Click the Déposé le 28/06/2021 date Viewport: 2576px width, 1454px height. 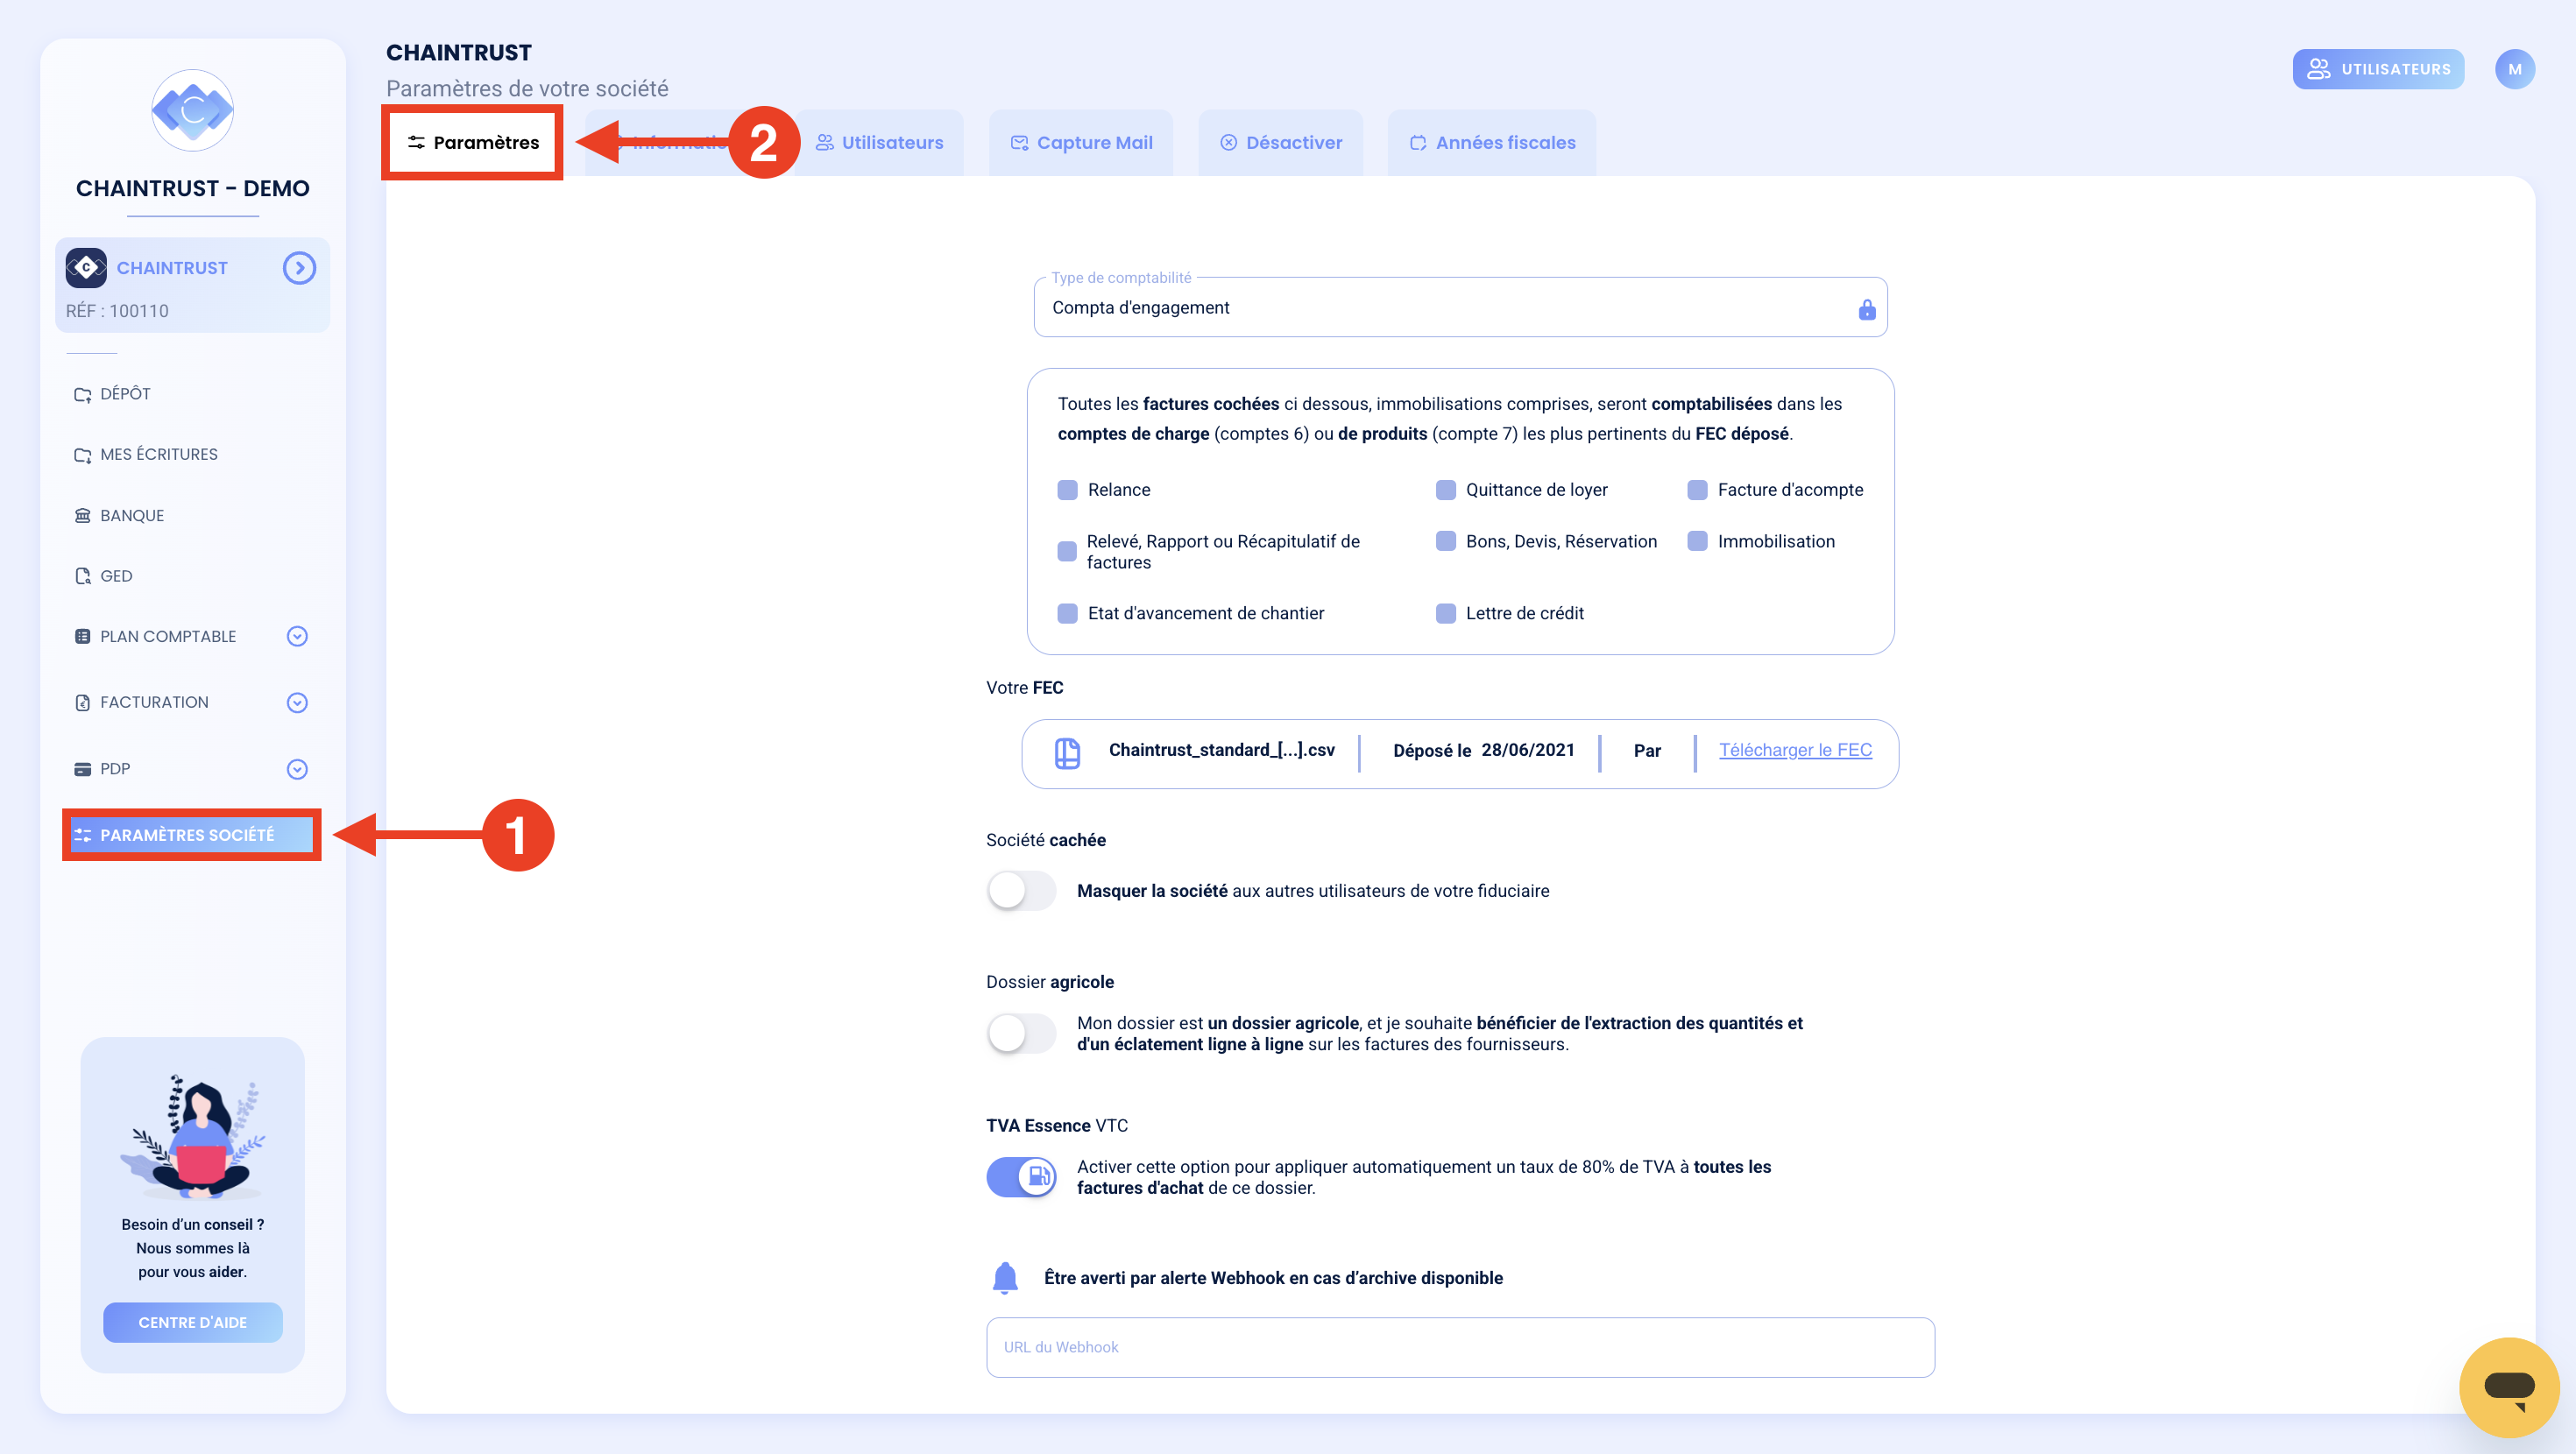1483,750
